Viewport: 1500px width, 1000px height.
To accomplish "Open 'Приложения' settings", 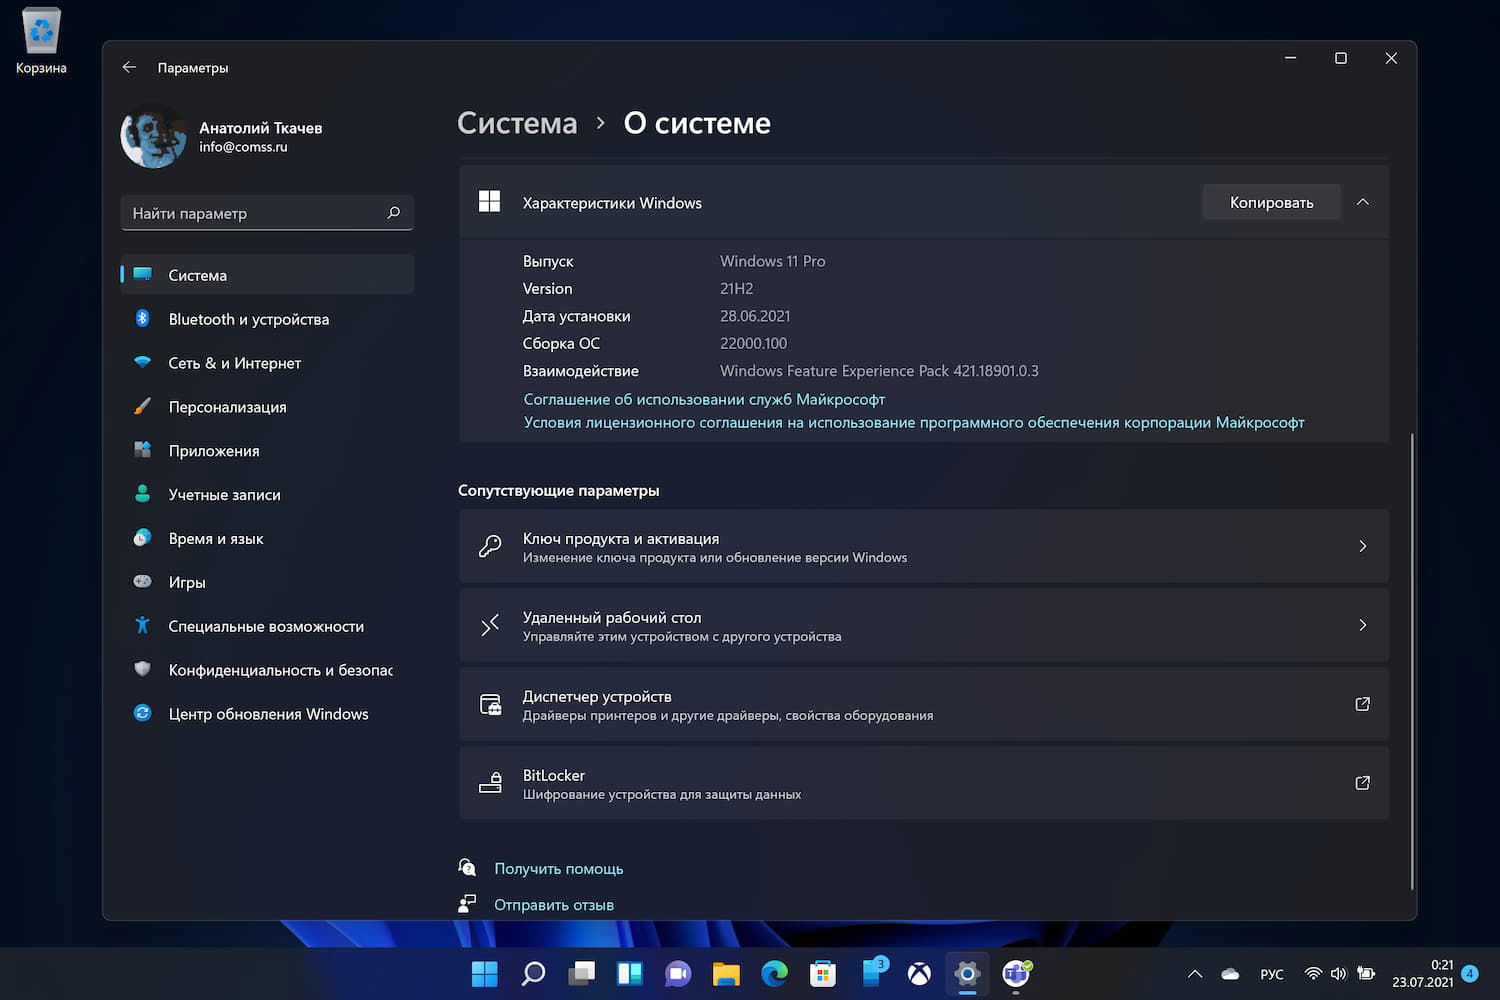I will [x=267, y=451].
